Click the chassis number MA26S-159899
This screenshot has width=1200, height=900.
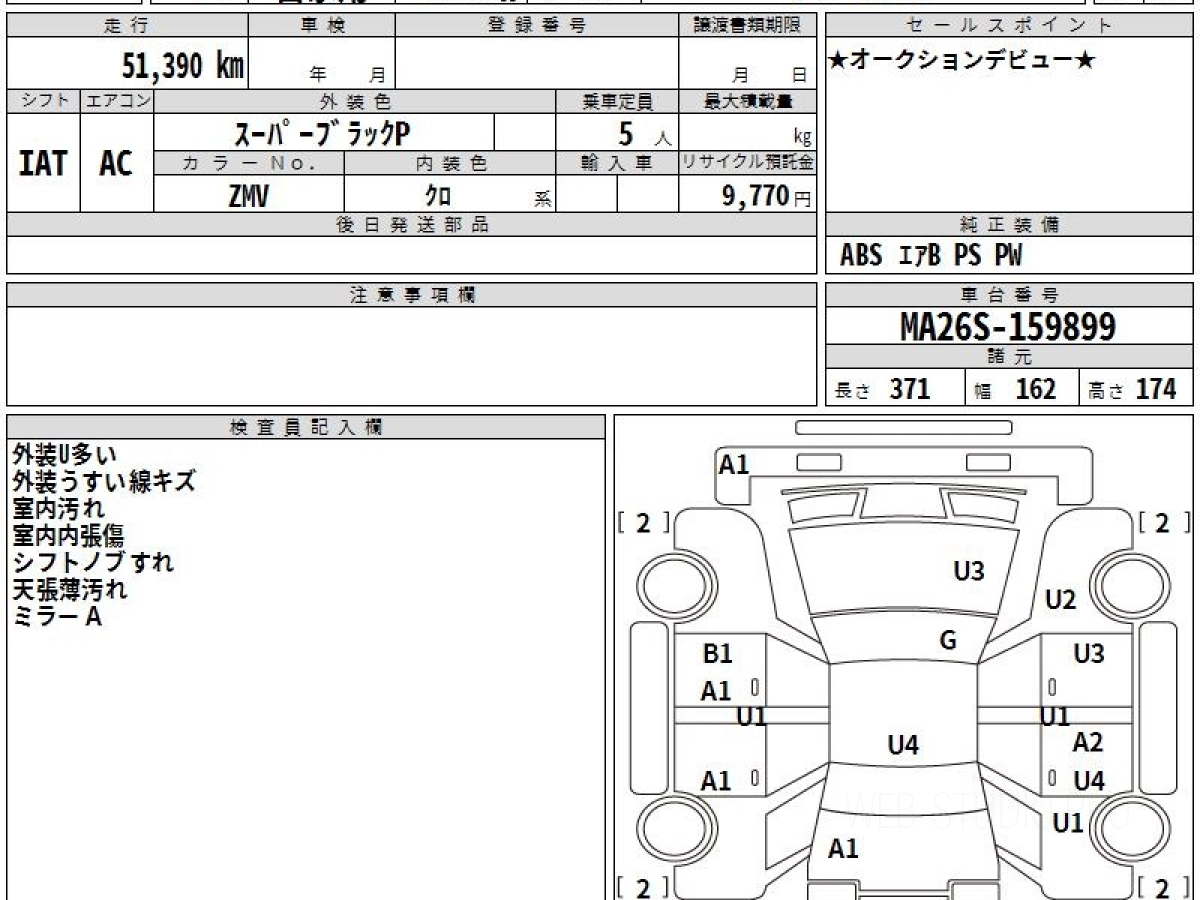point(1008,327)
